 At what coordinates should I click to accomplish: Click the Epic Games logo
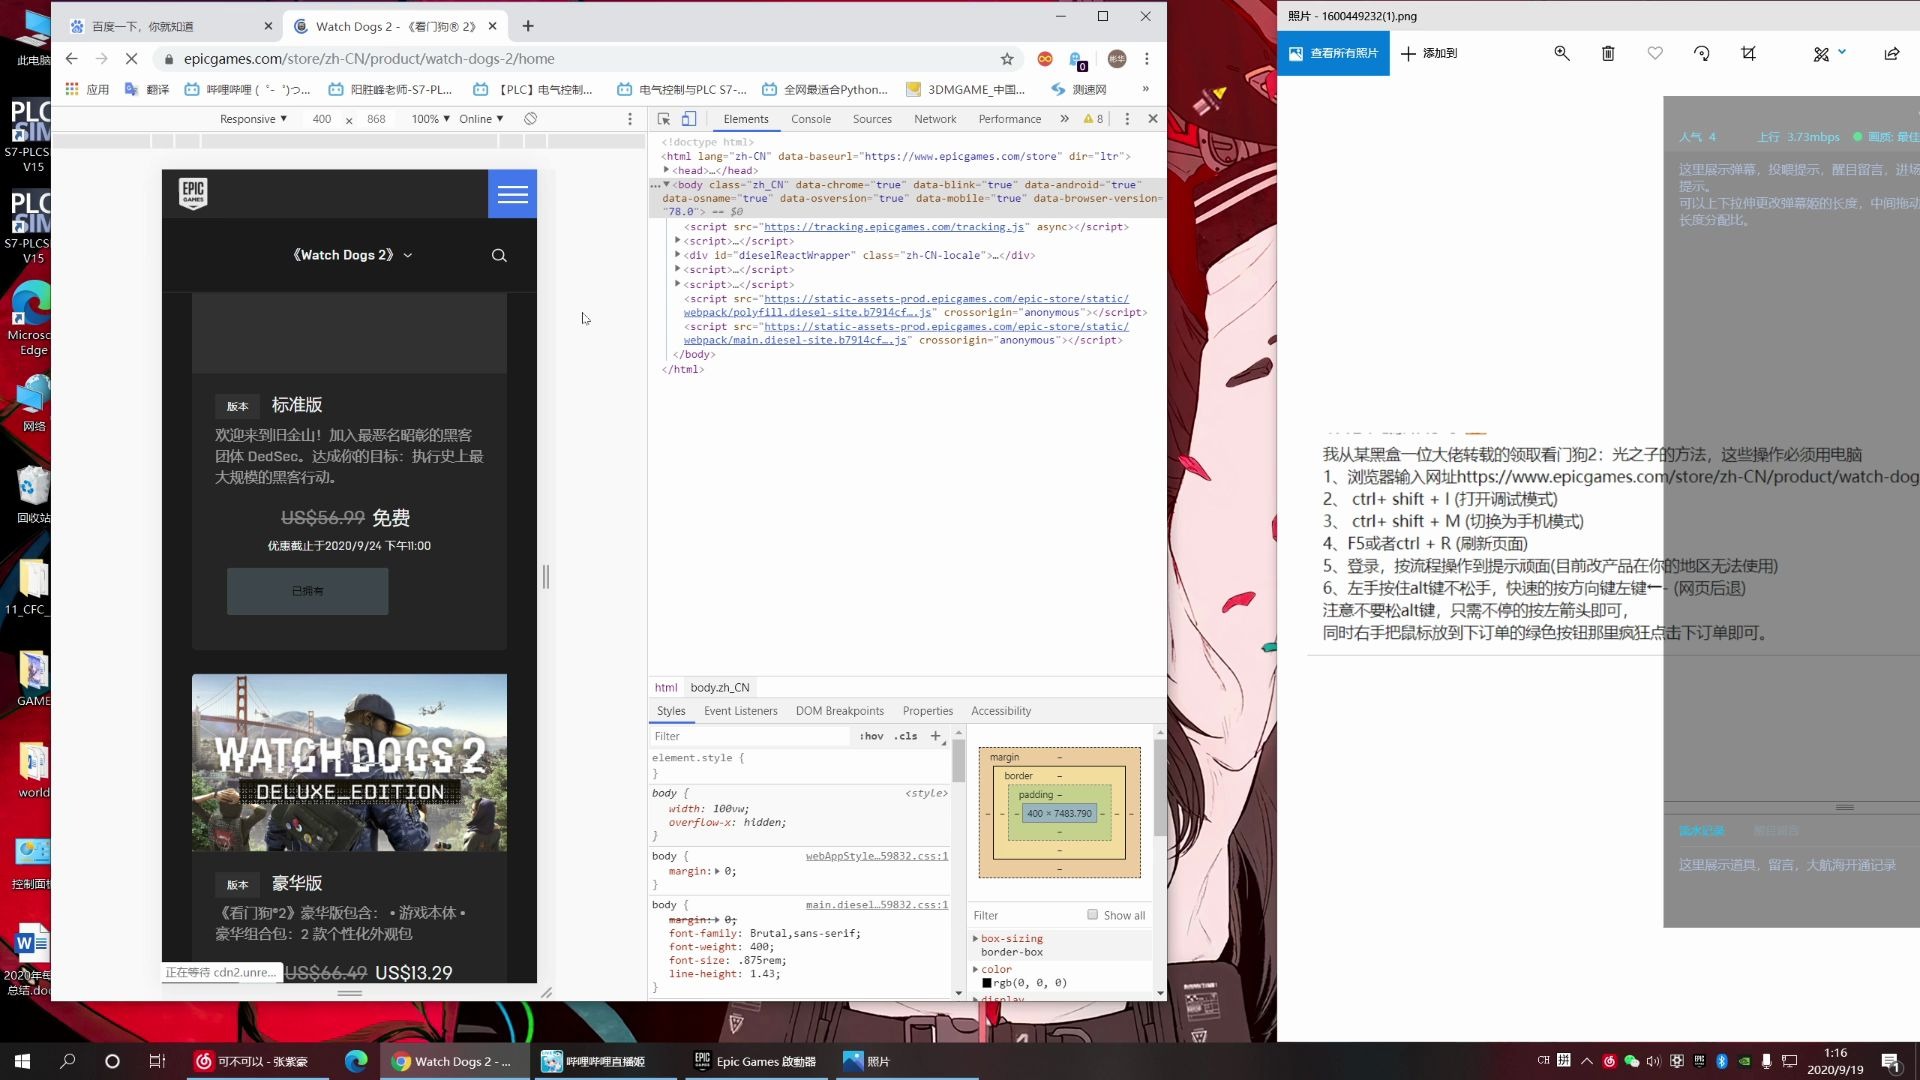point(193,193)
